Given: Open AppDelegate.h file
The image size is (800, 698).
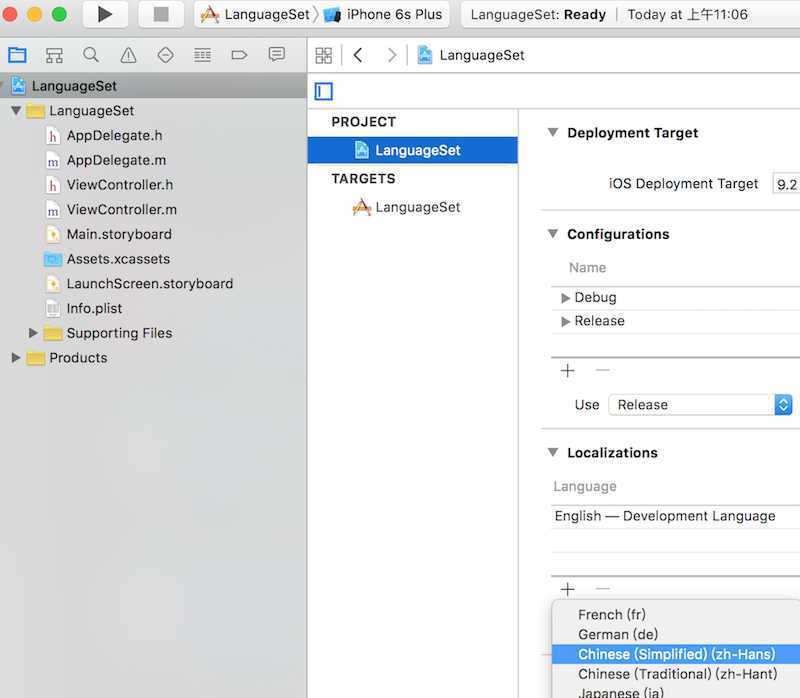Looking at the screenshot, I should (x=114, y=136).
